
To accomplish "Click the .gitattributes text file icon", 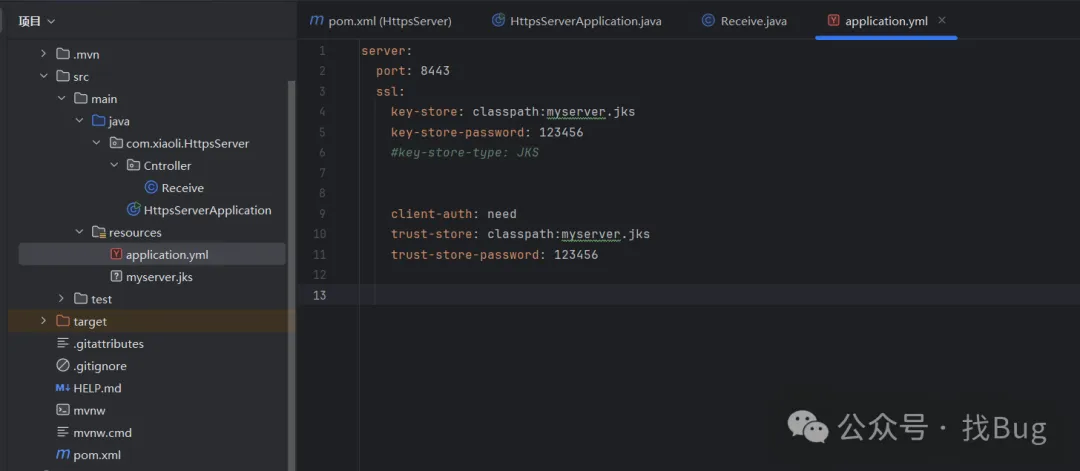I will [x=63, y=343].
